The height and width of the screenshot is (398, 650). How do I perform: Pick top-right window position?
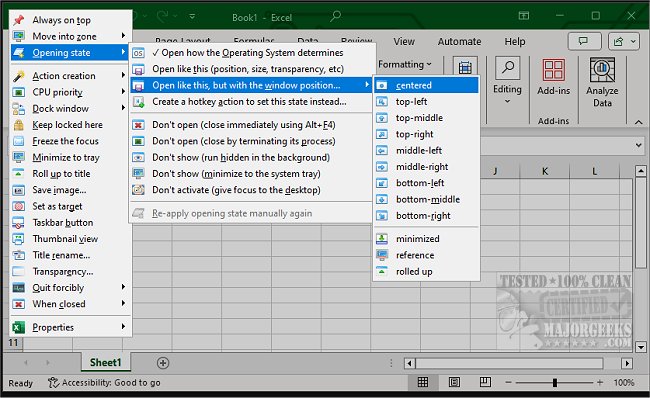pos(426,134)
